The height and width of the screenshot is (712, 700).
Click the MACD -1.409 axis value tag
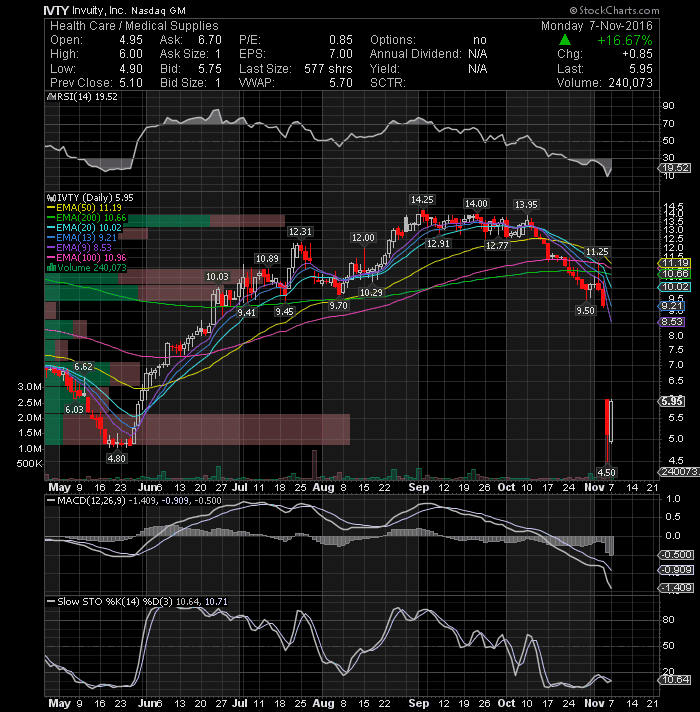click(675, 588)
